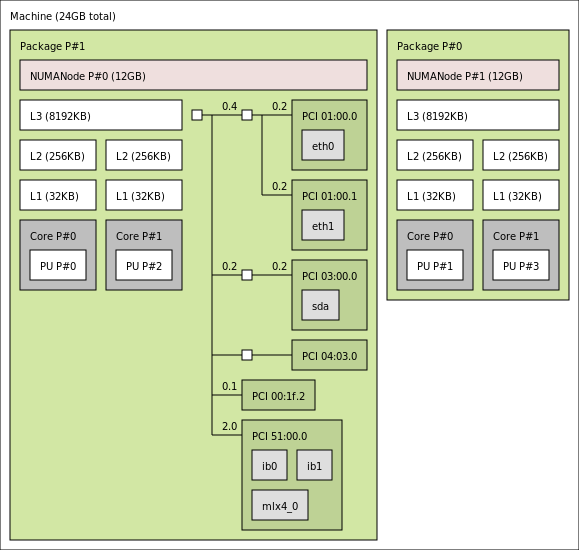Click the host bridge square beside L3

coord(197,115)
